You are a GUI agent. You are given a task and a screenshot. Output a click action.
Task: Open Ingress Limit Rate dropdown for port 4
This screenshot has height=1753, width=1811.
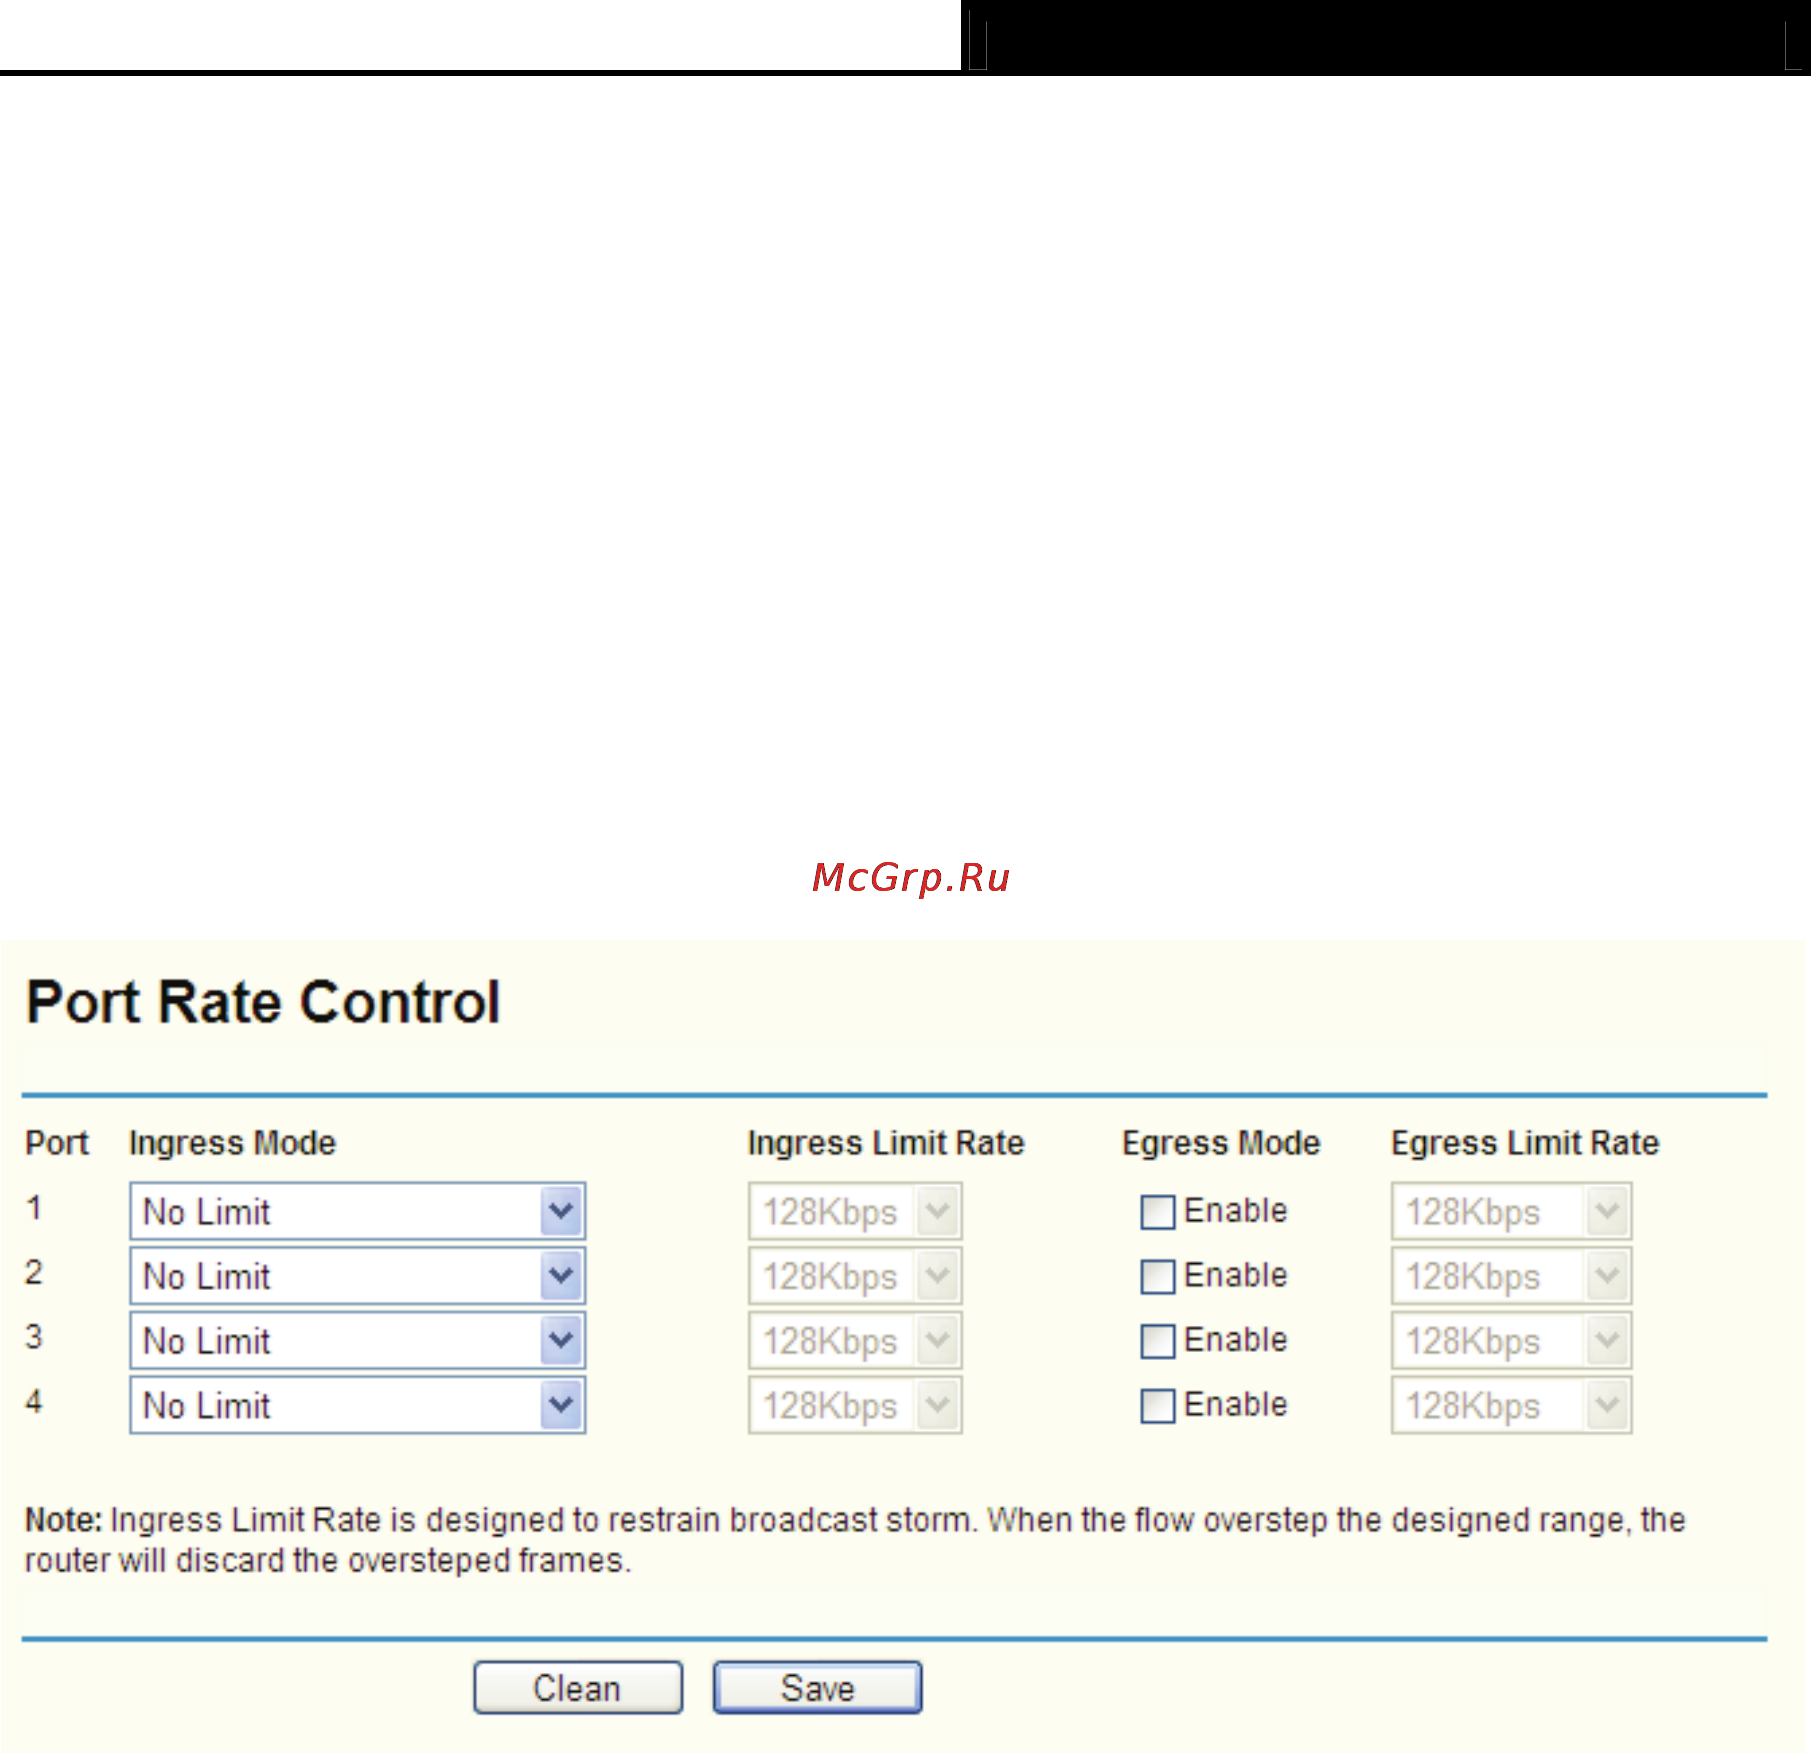coord(855,1405)
